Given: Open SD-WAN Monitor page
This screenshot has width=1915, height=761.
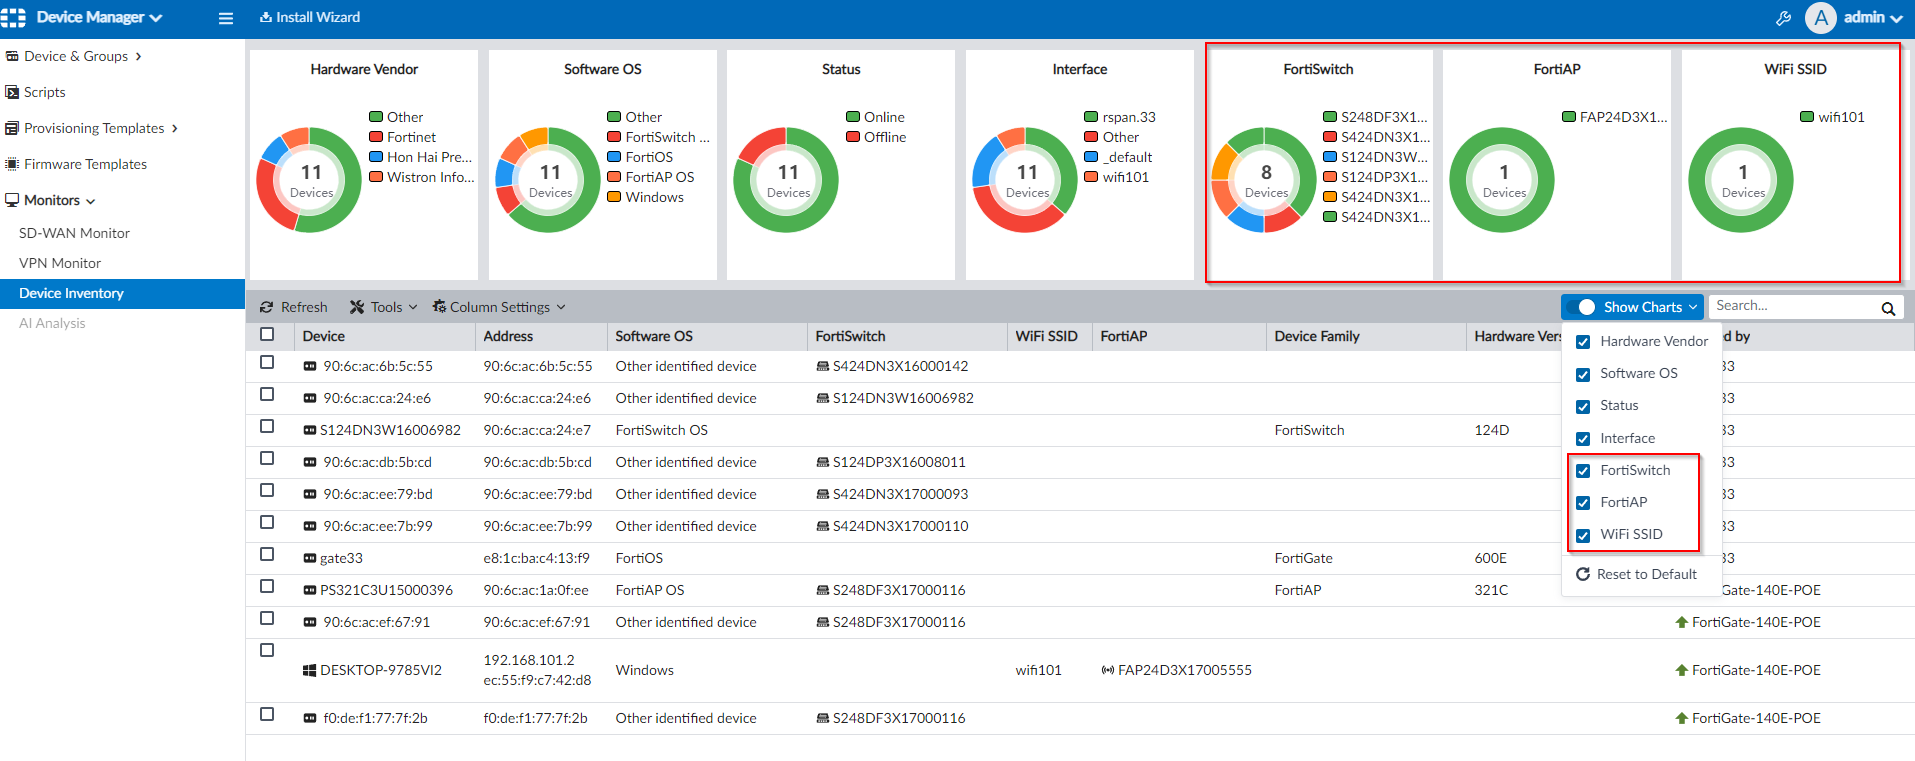Looking at the screenshot, I should [x=74, y=233].
